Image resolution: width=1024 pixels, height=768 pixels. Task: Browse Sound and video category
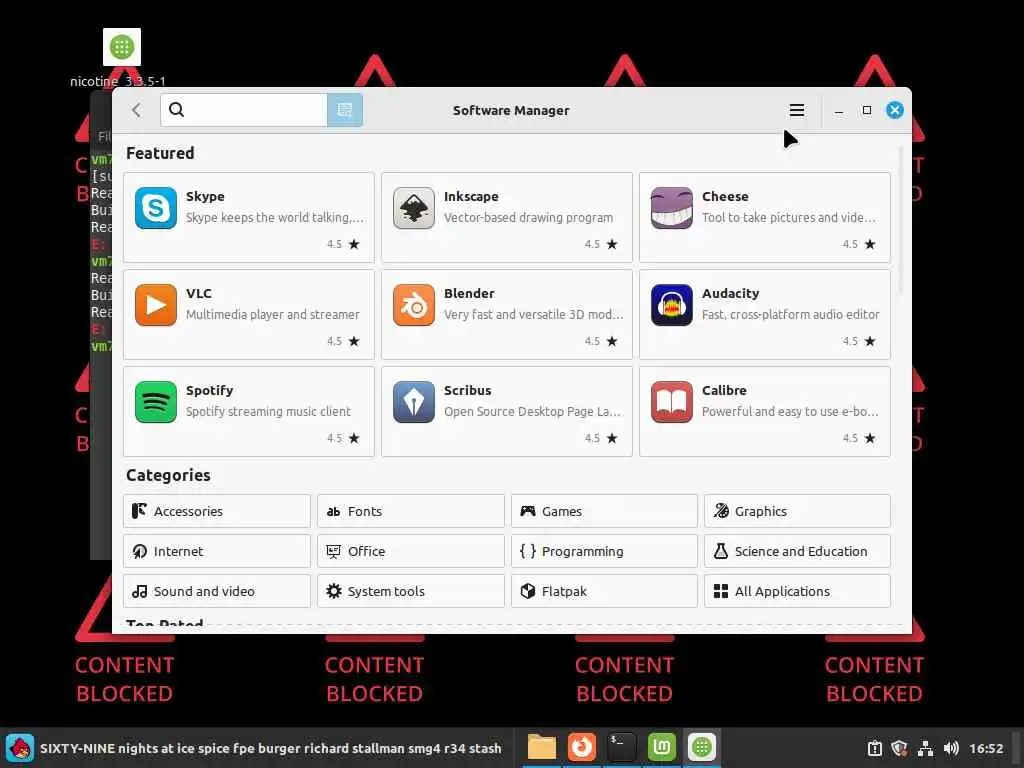click(217, 590)
